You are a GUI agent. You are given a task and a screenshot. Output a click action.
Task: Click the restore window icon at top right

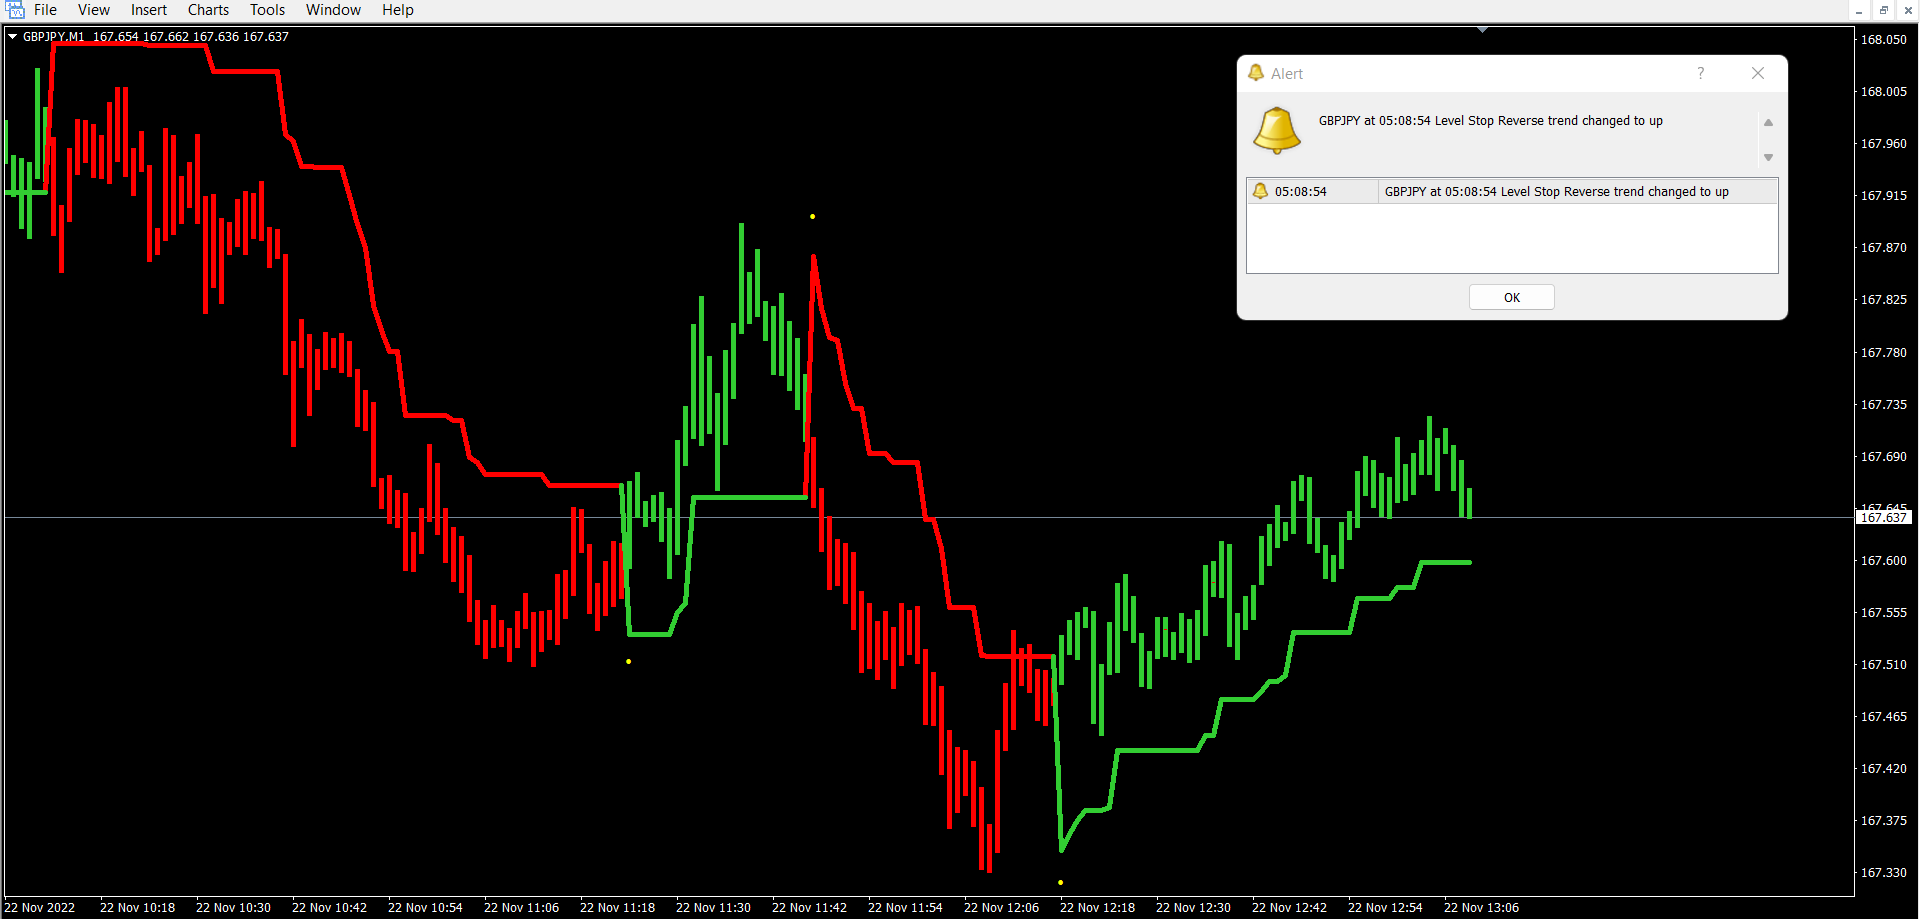pos(1884,10)
